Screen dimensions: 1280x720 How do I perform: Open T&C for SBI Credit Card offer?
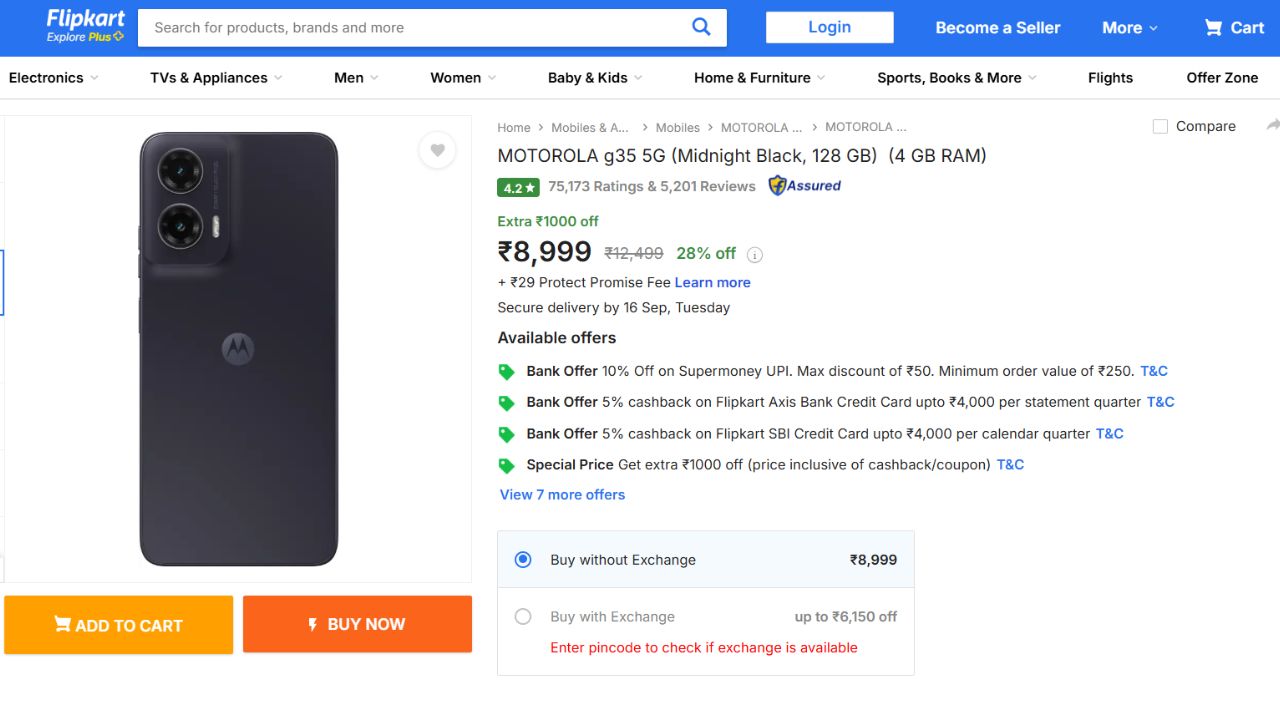[1110, 434]
